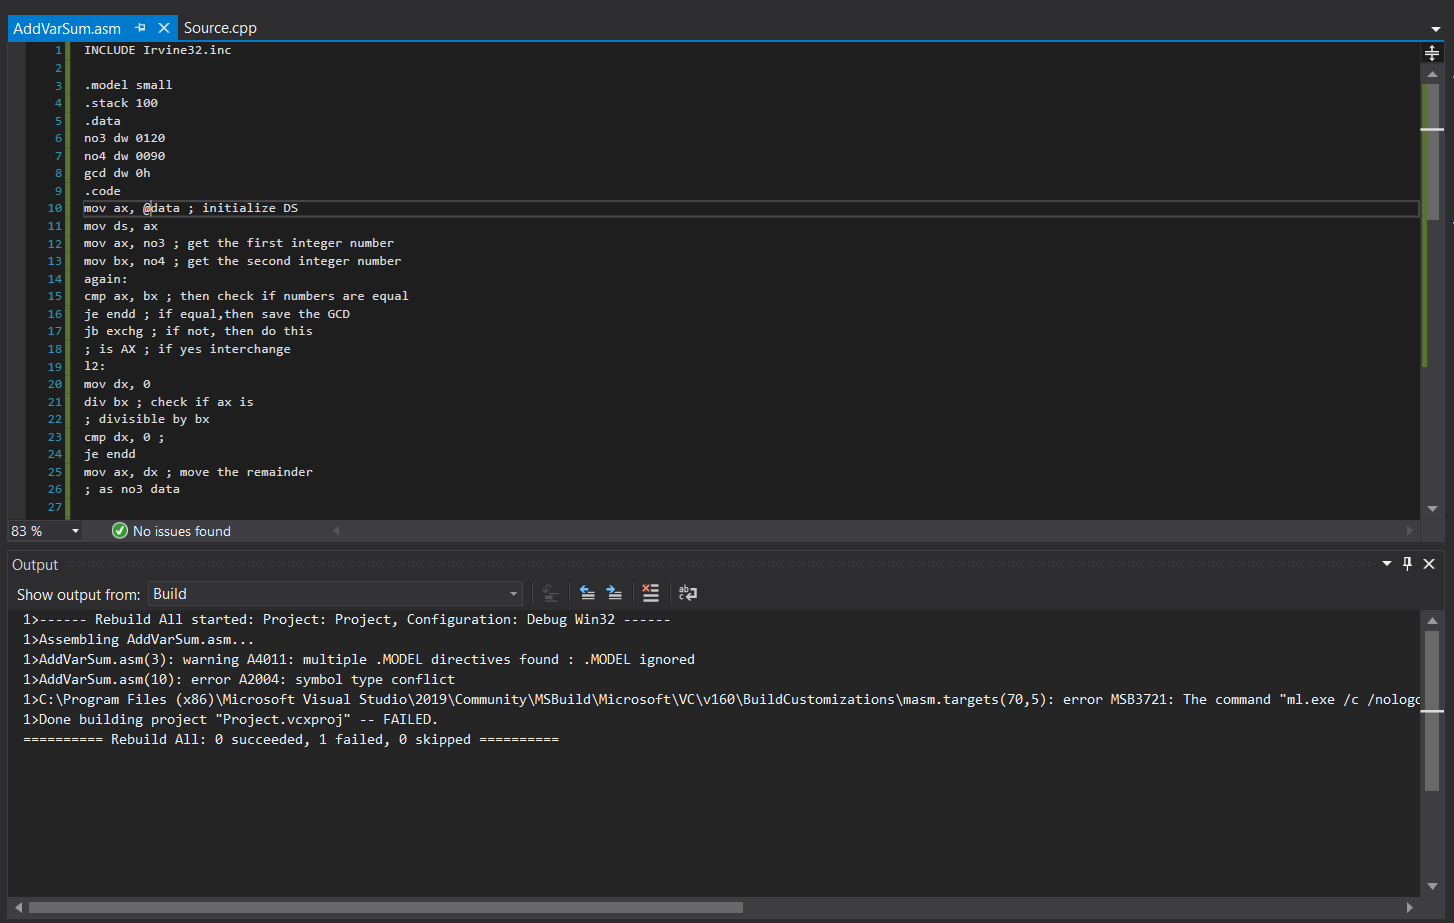The width and height of the screenshot is (1454, 923).
Task: Close the Output panel
Action: click(1429, 564)
